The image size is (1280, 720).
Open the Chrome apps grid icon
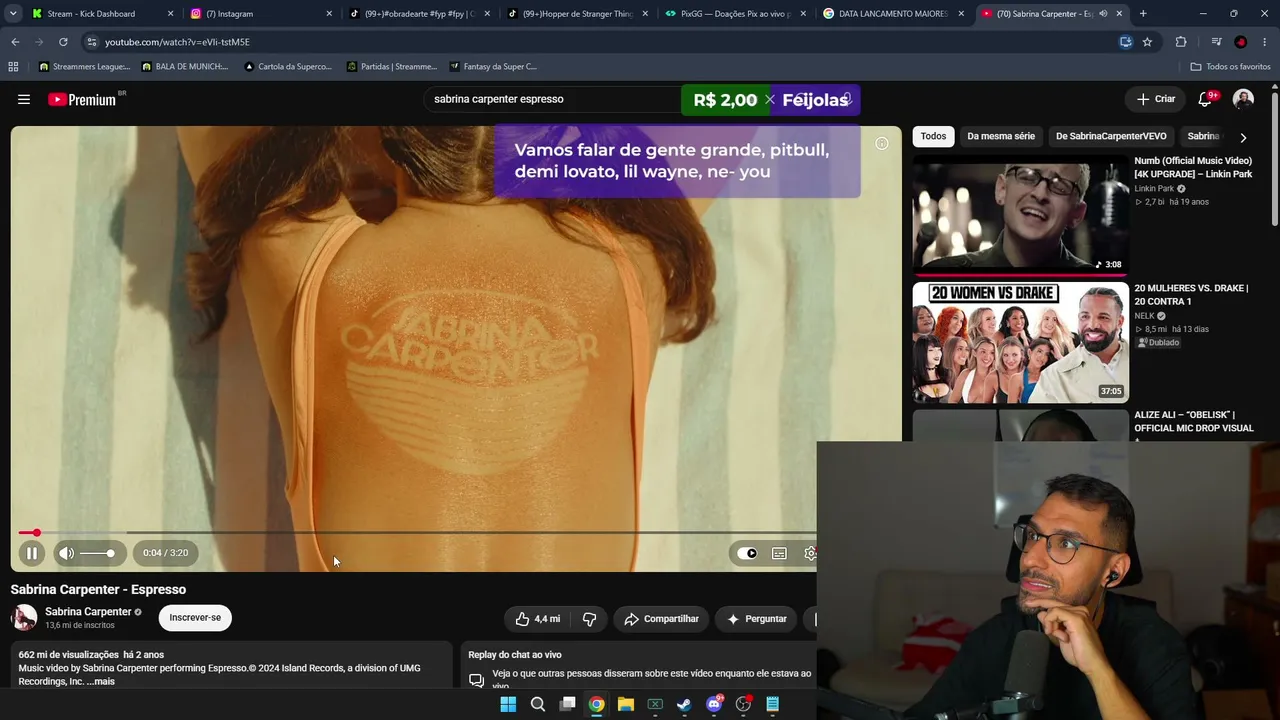tap(13, 67)
